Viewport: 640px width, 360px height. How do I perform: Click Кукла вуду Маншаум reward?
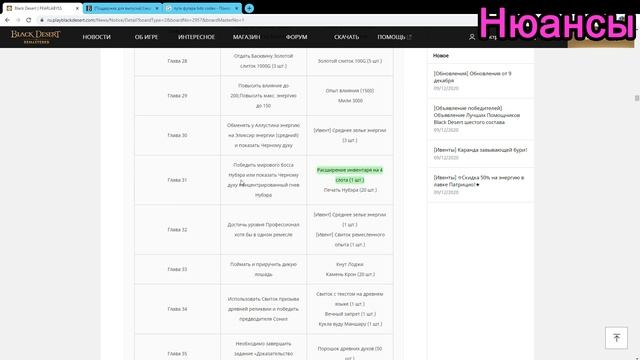350,324
